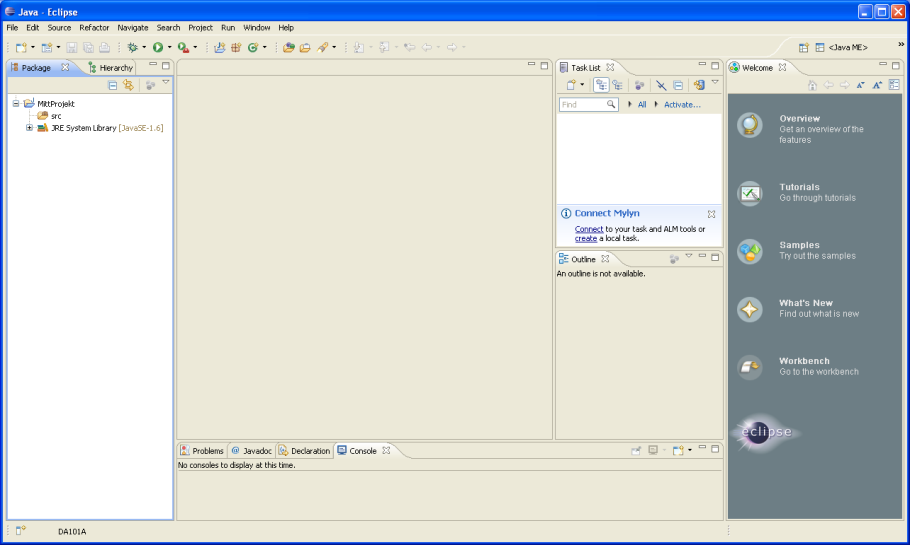Click the New Task icon in Task List
910x545 pixels.
[x=572, y=85]
